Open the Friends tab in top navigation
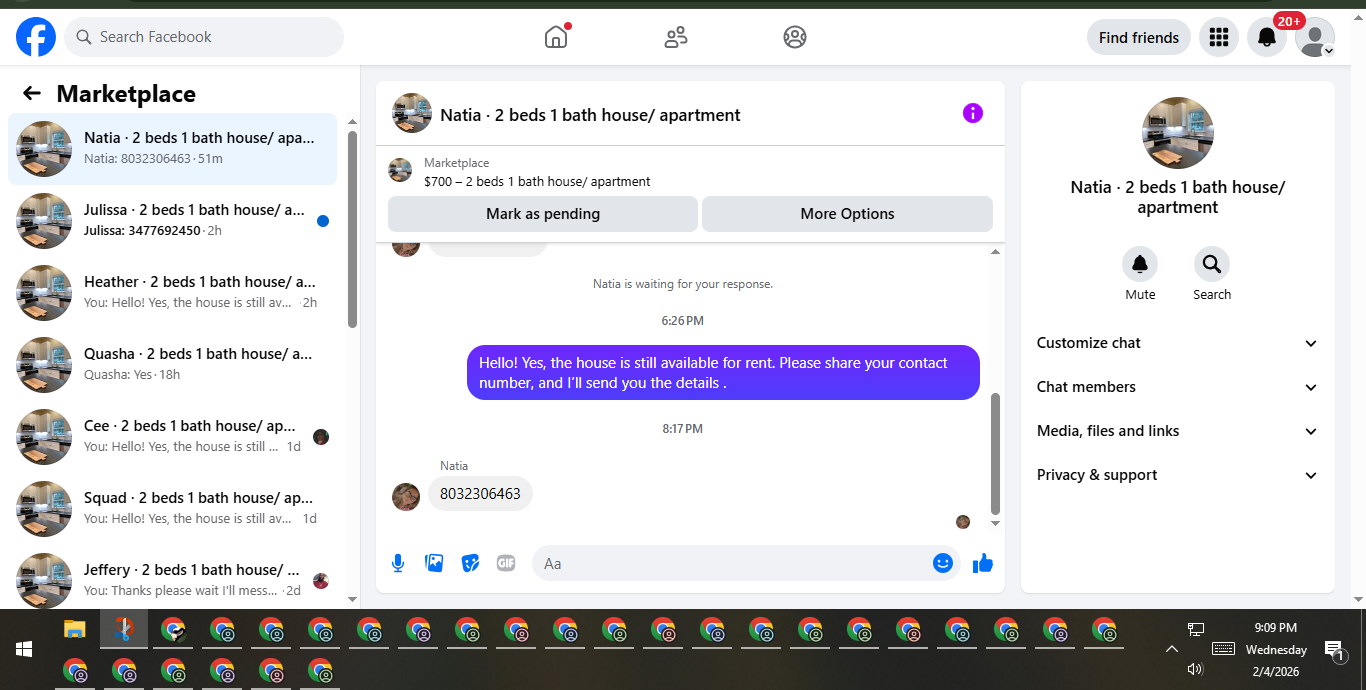 click(676, 37)
